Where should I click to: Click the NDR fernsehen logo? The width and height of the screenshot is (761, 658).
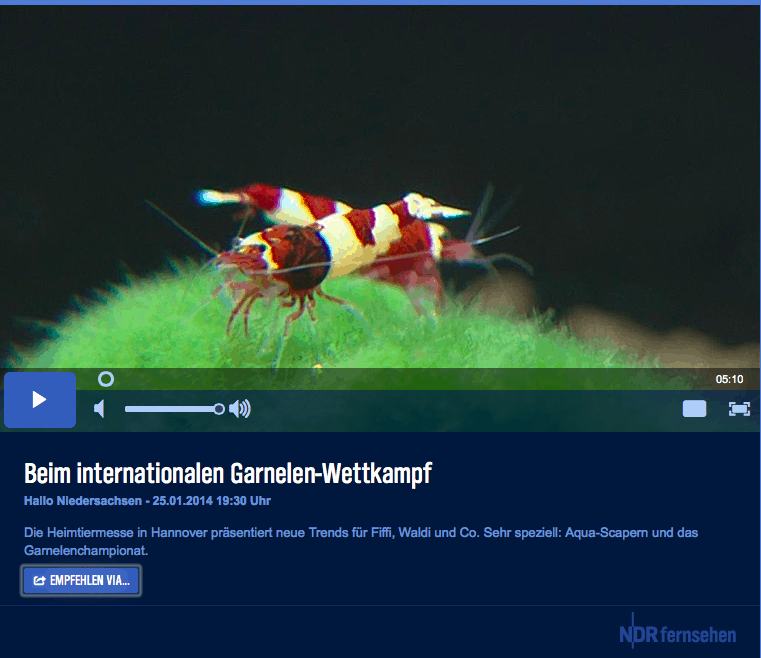677,633
